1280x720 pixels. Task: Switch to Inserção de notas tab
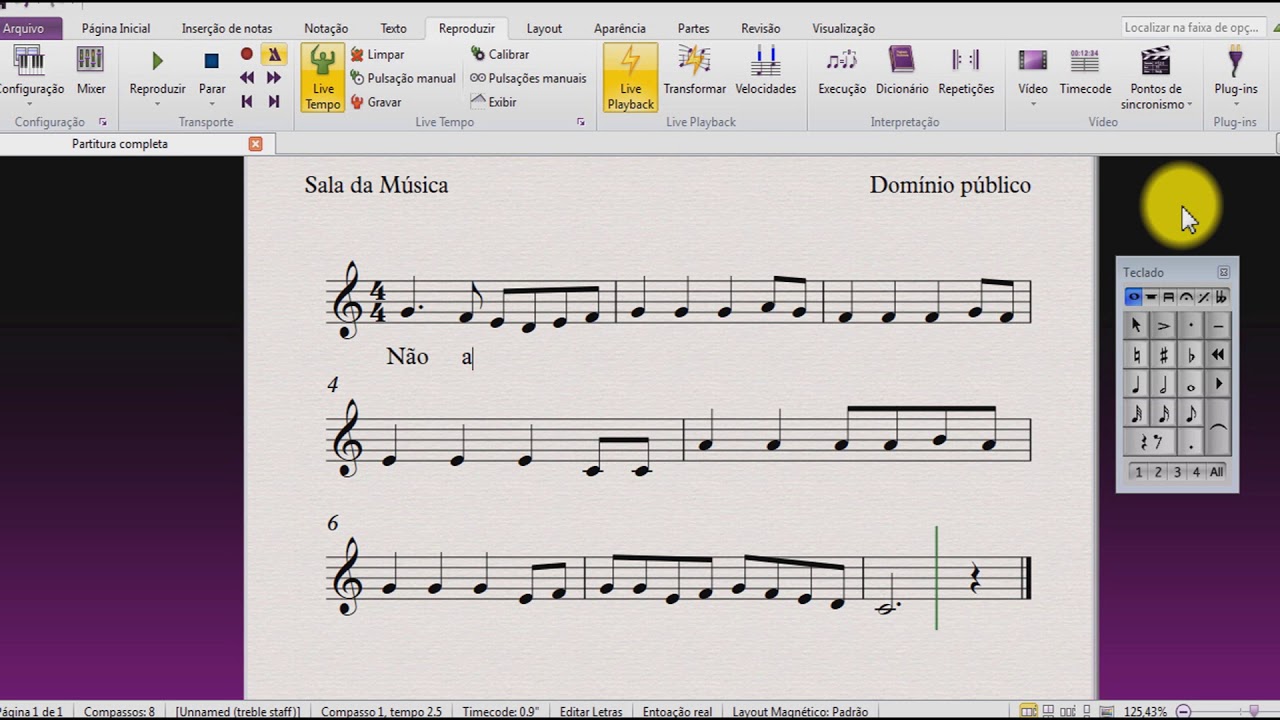227,28
